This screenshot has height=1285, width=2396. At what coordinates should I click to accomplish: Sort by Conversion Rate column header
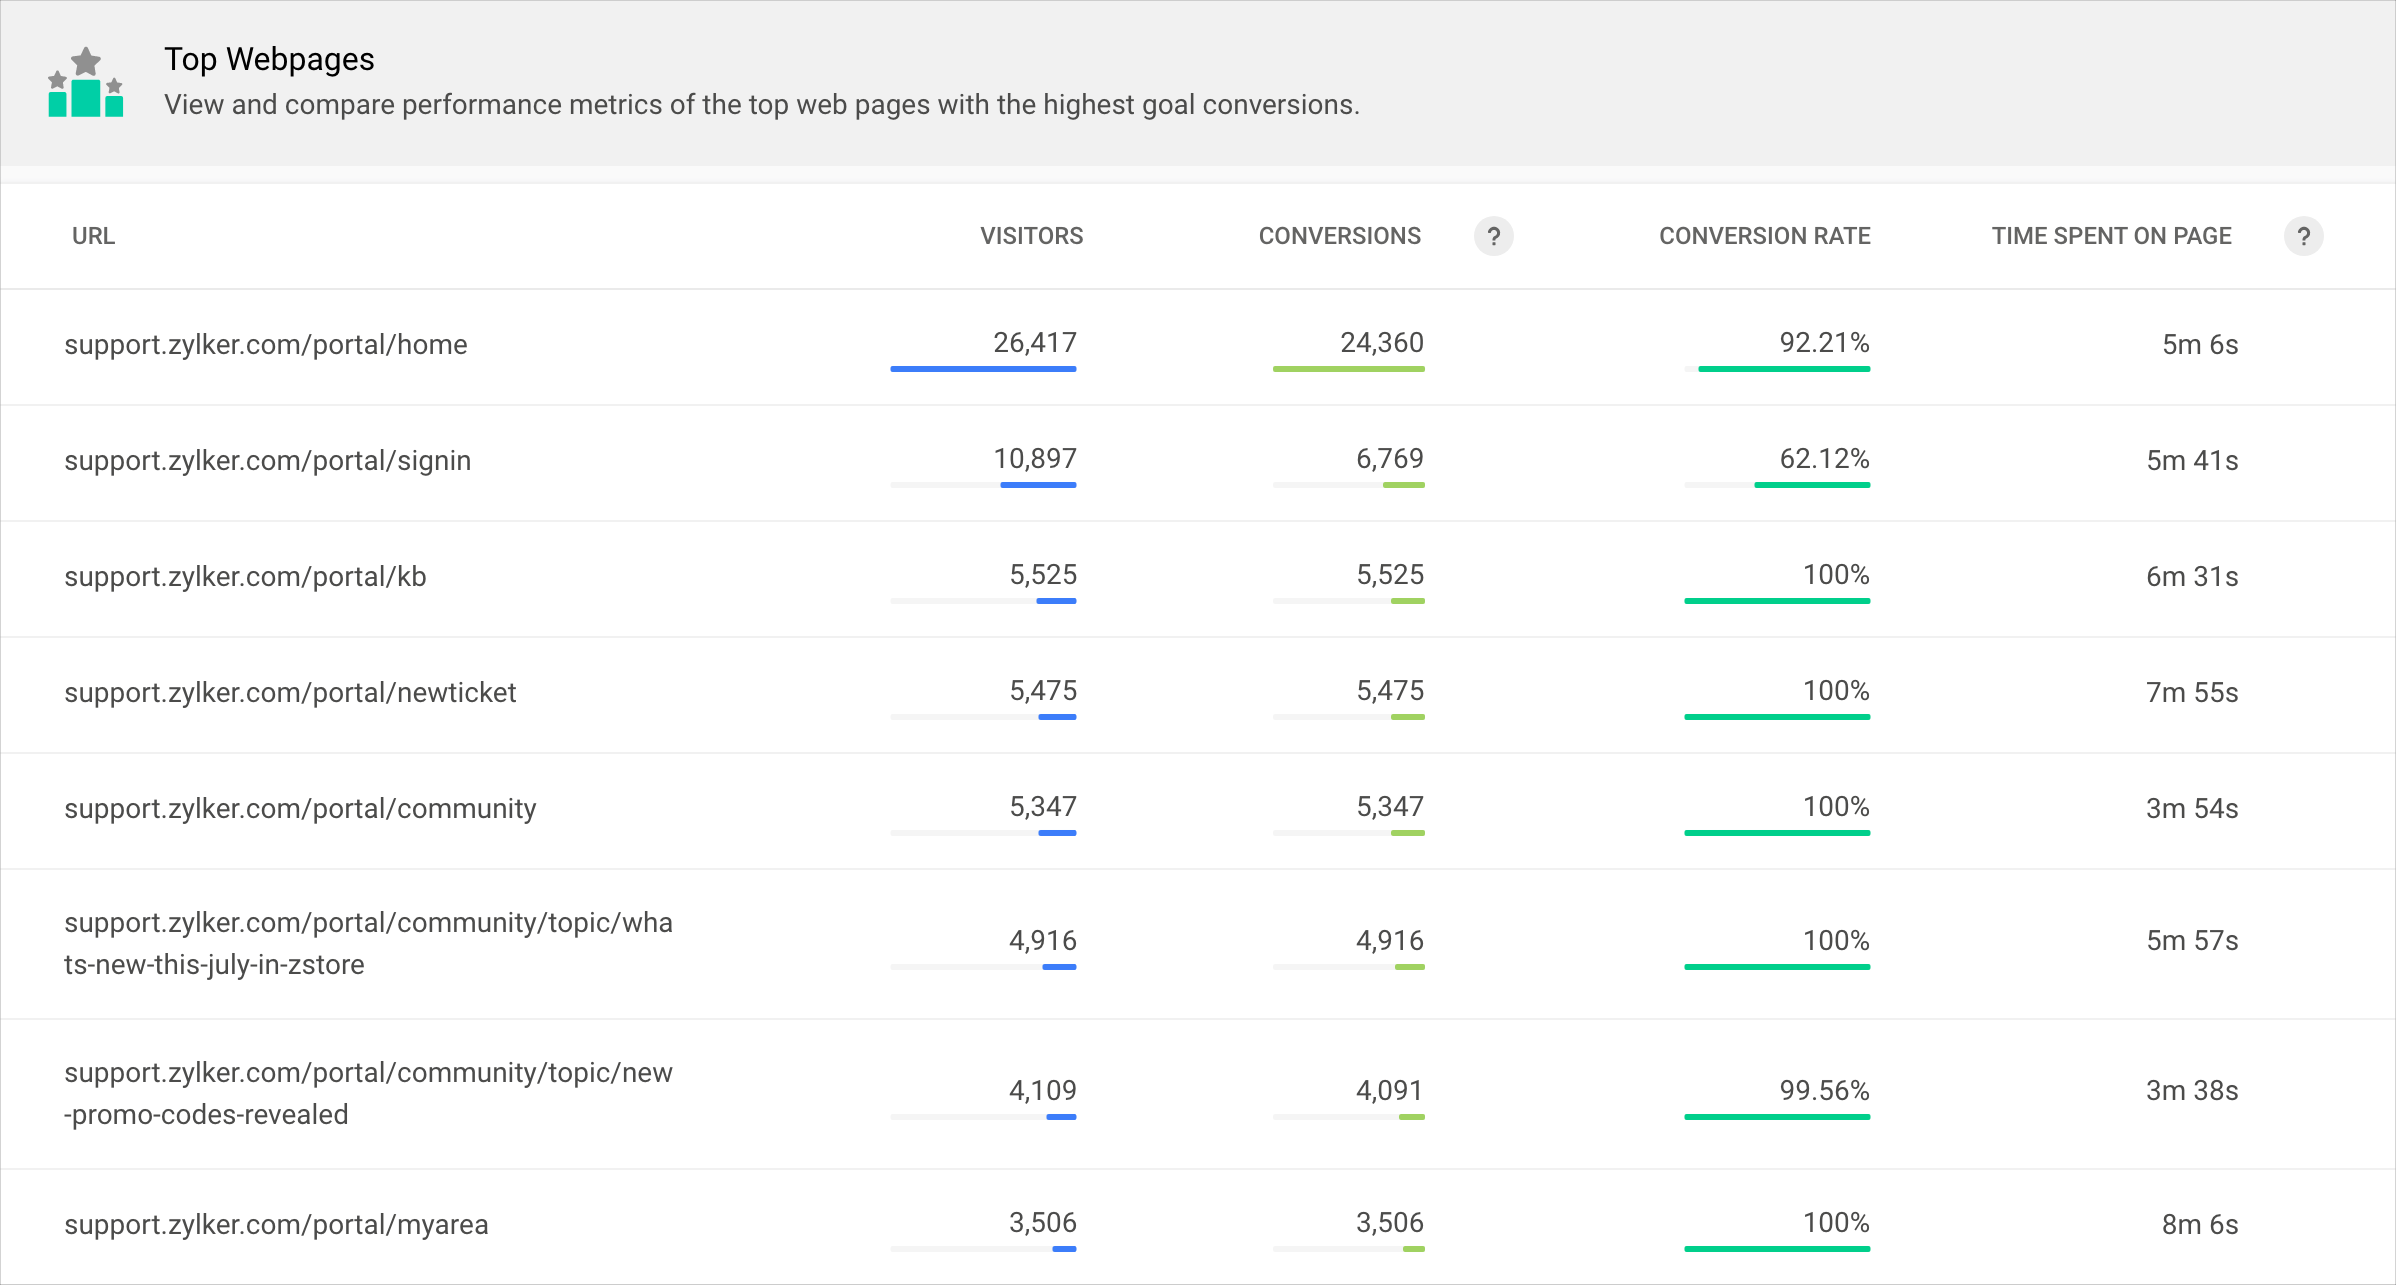pyautogui.click(x=1764, y=236)
